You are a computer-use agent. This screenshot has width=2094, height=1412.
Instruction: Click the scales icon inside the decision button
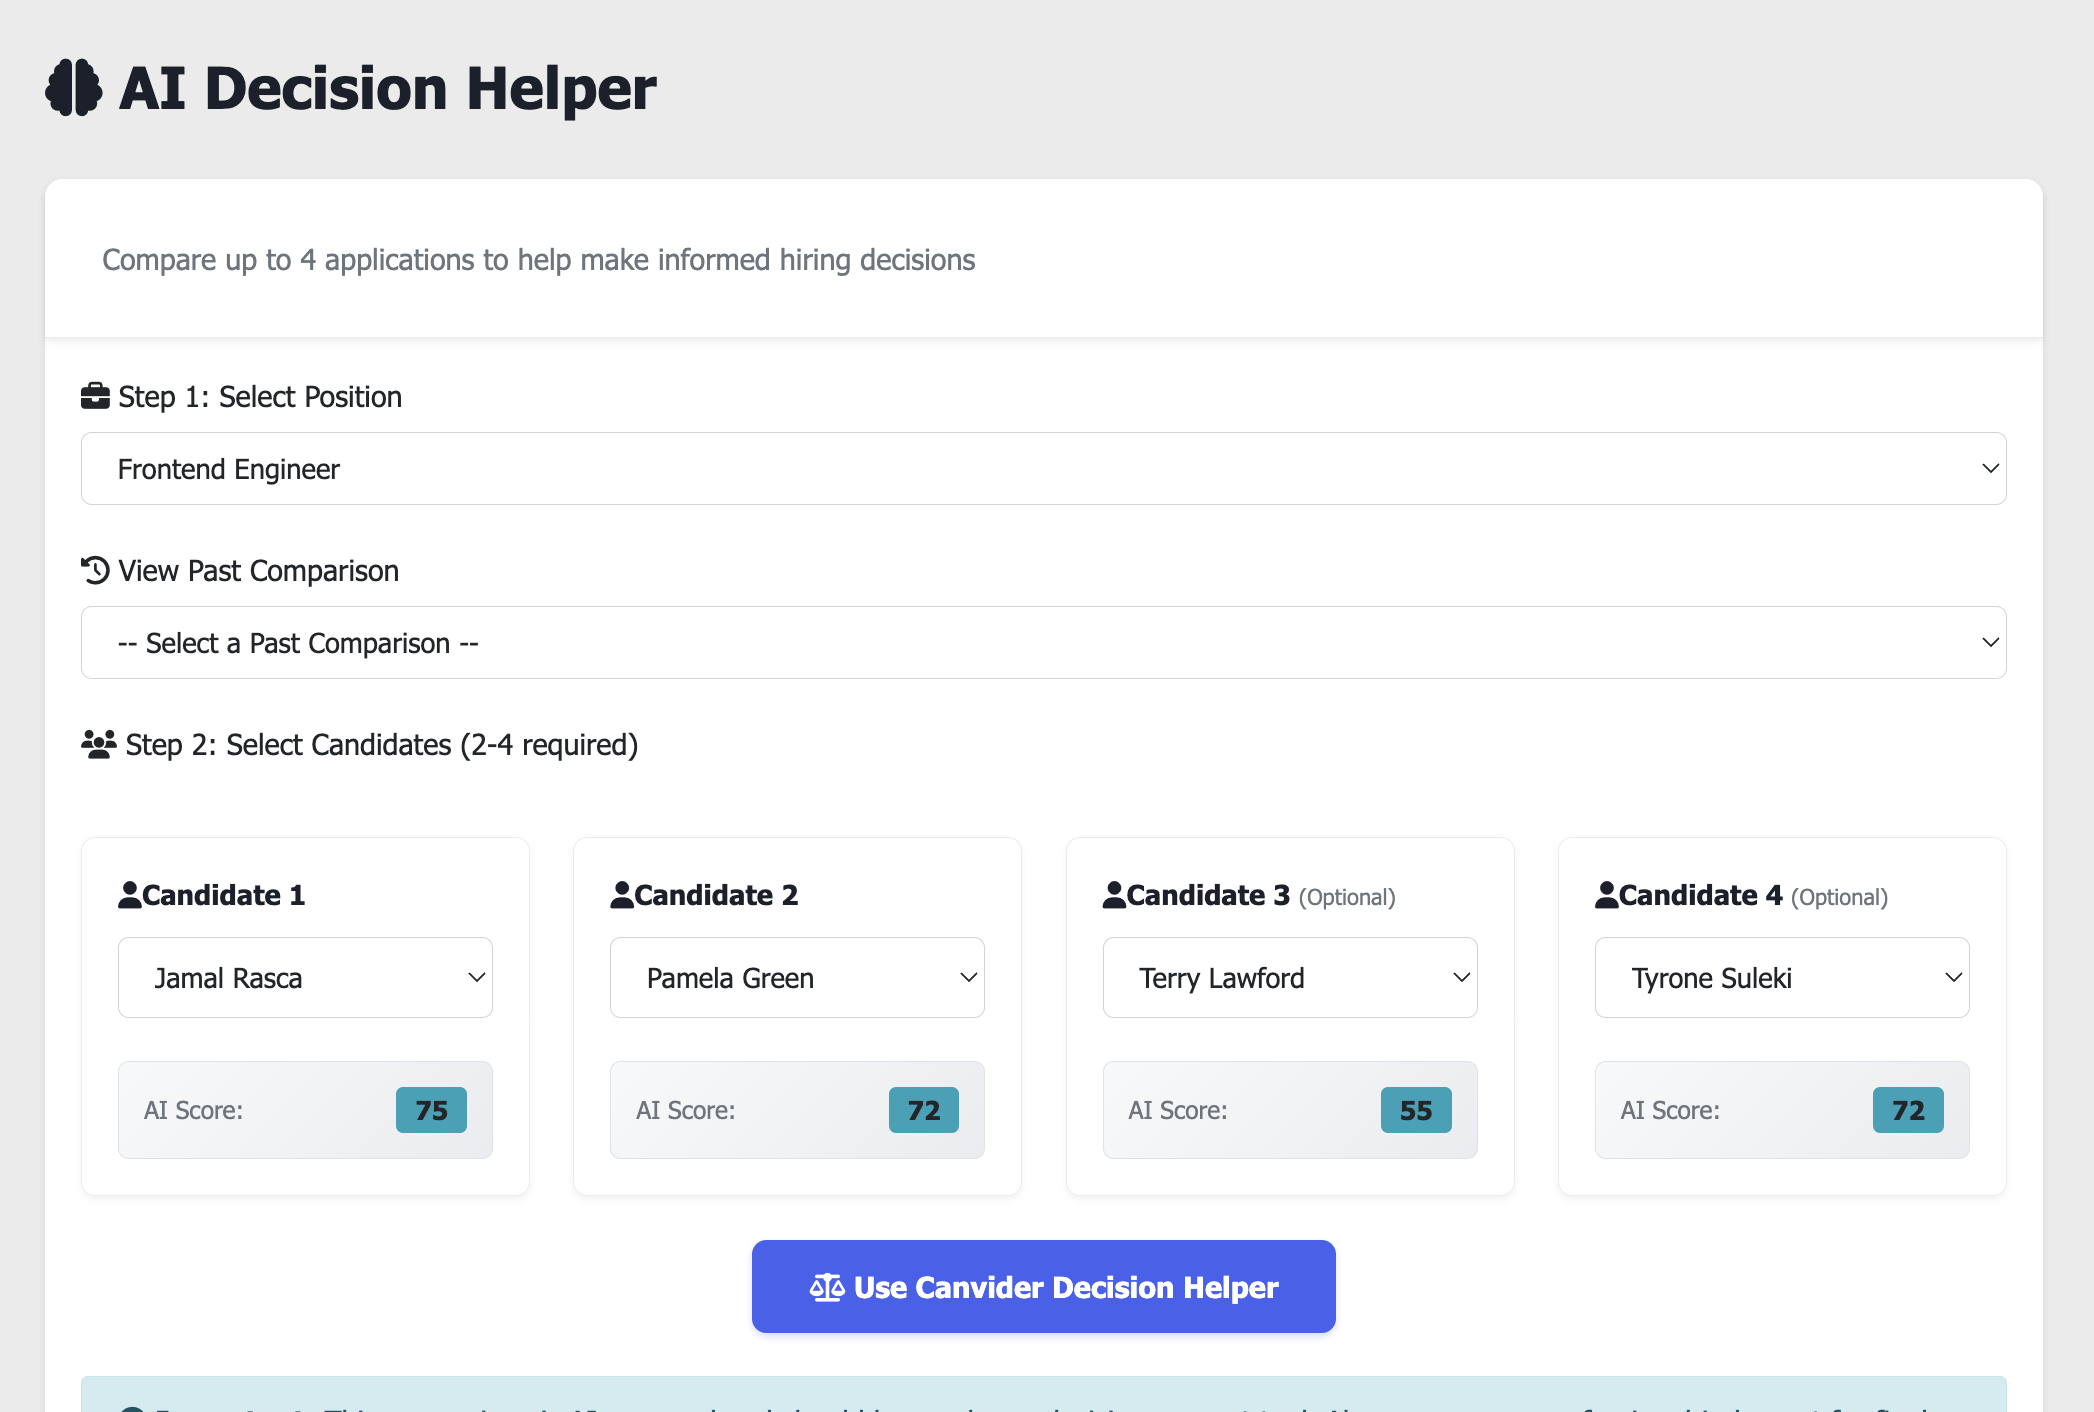(x=828, y=1286)
